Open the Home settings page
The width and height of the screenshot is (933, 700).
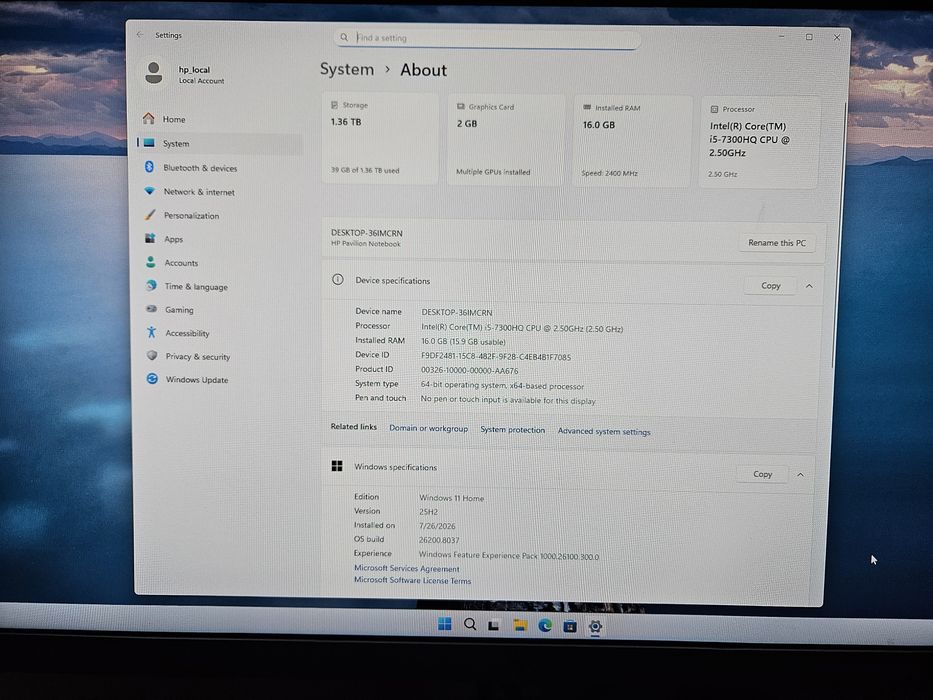[219, 119]
